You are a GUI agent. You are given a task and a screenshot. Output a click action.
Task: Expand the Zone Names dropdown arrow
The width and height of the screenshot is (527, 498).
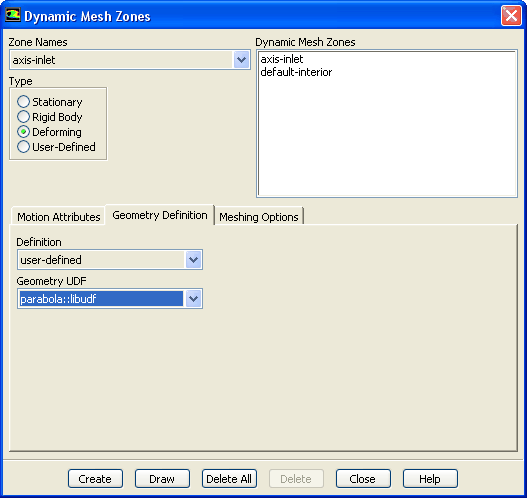(x=241, y=60)
